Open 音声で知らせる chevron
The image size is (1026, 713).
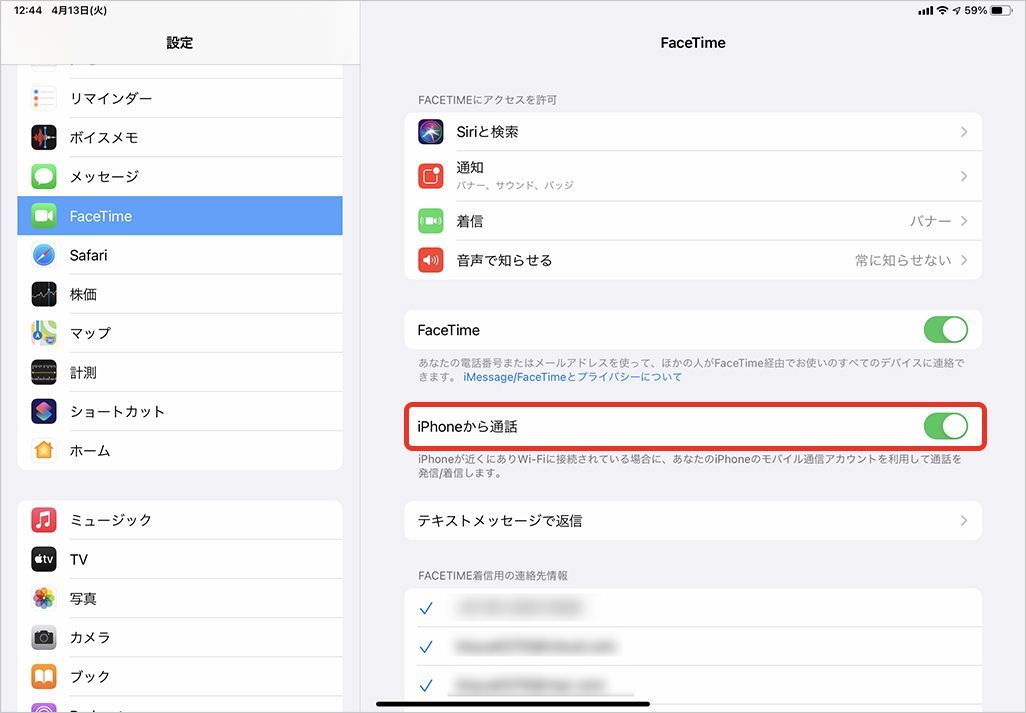pyautogui.click(x=964, y=260)
